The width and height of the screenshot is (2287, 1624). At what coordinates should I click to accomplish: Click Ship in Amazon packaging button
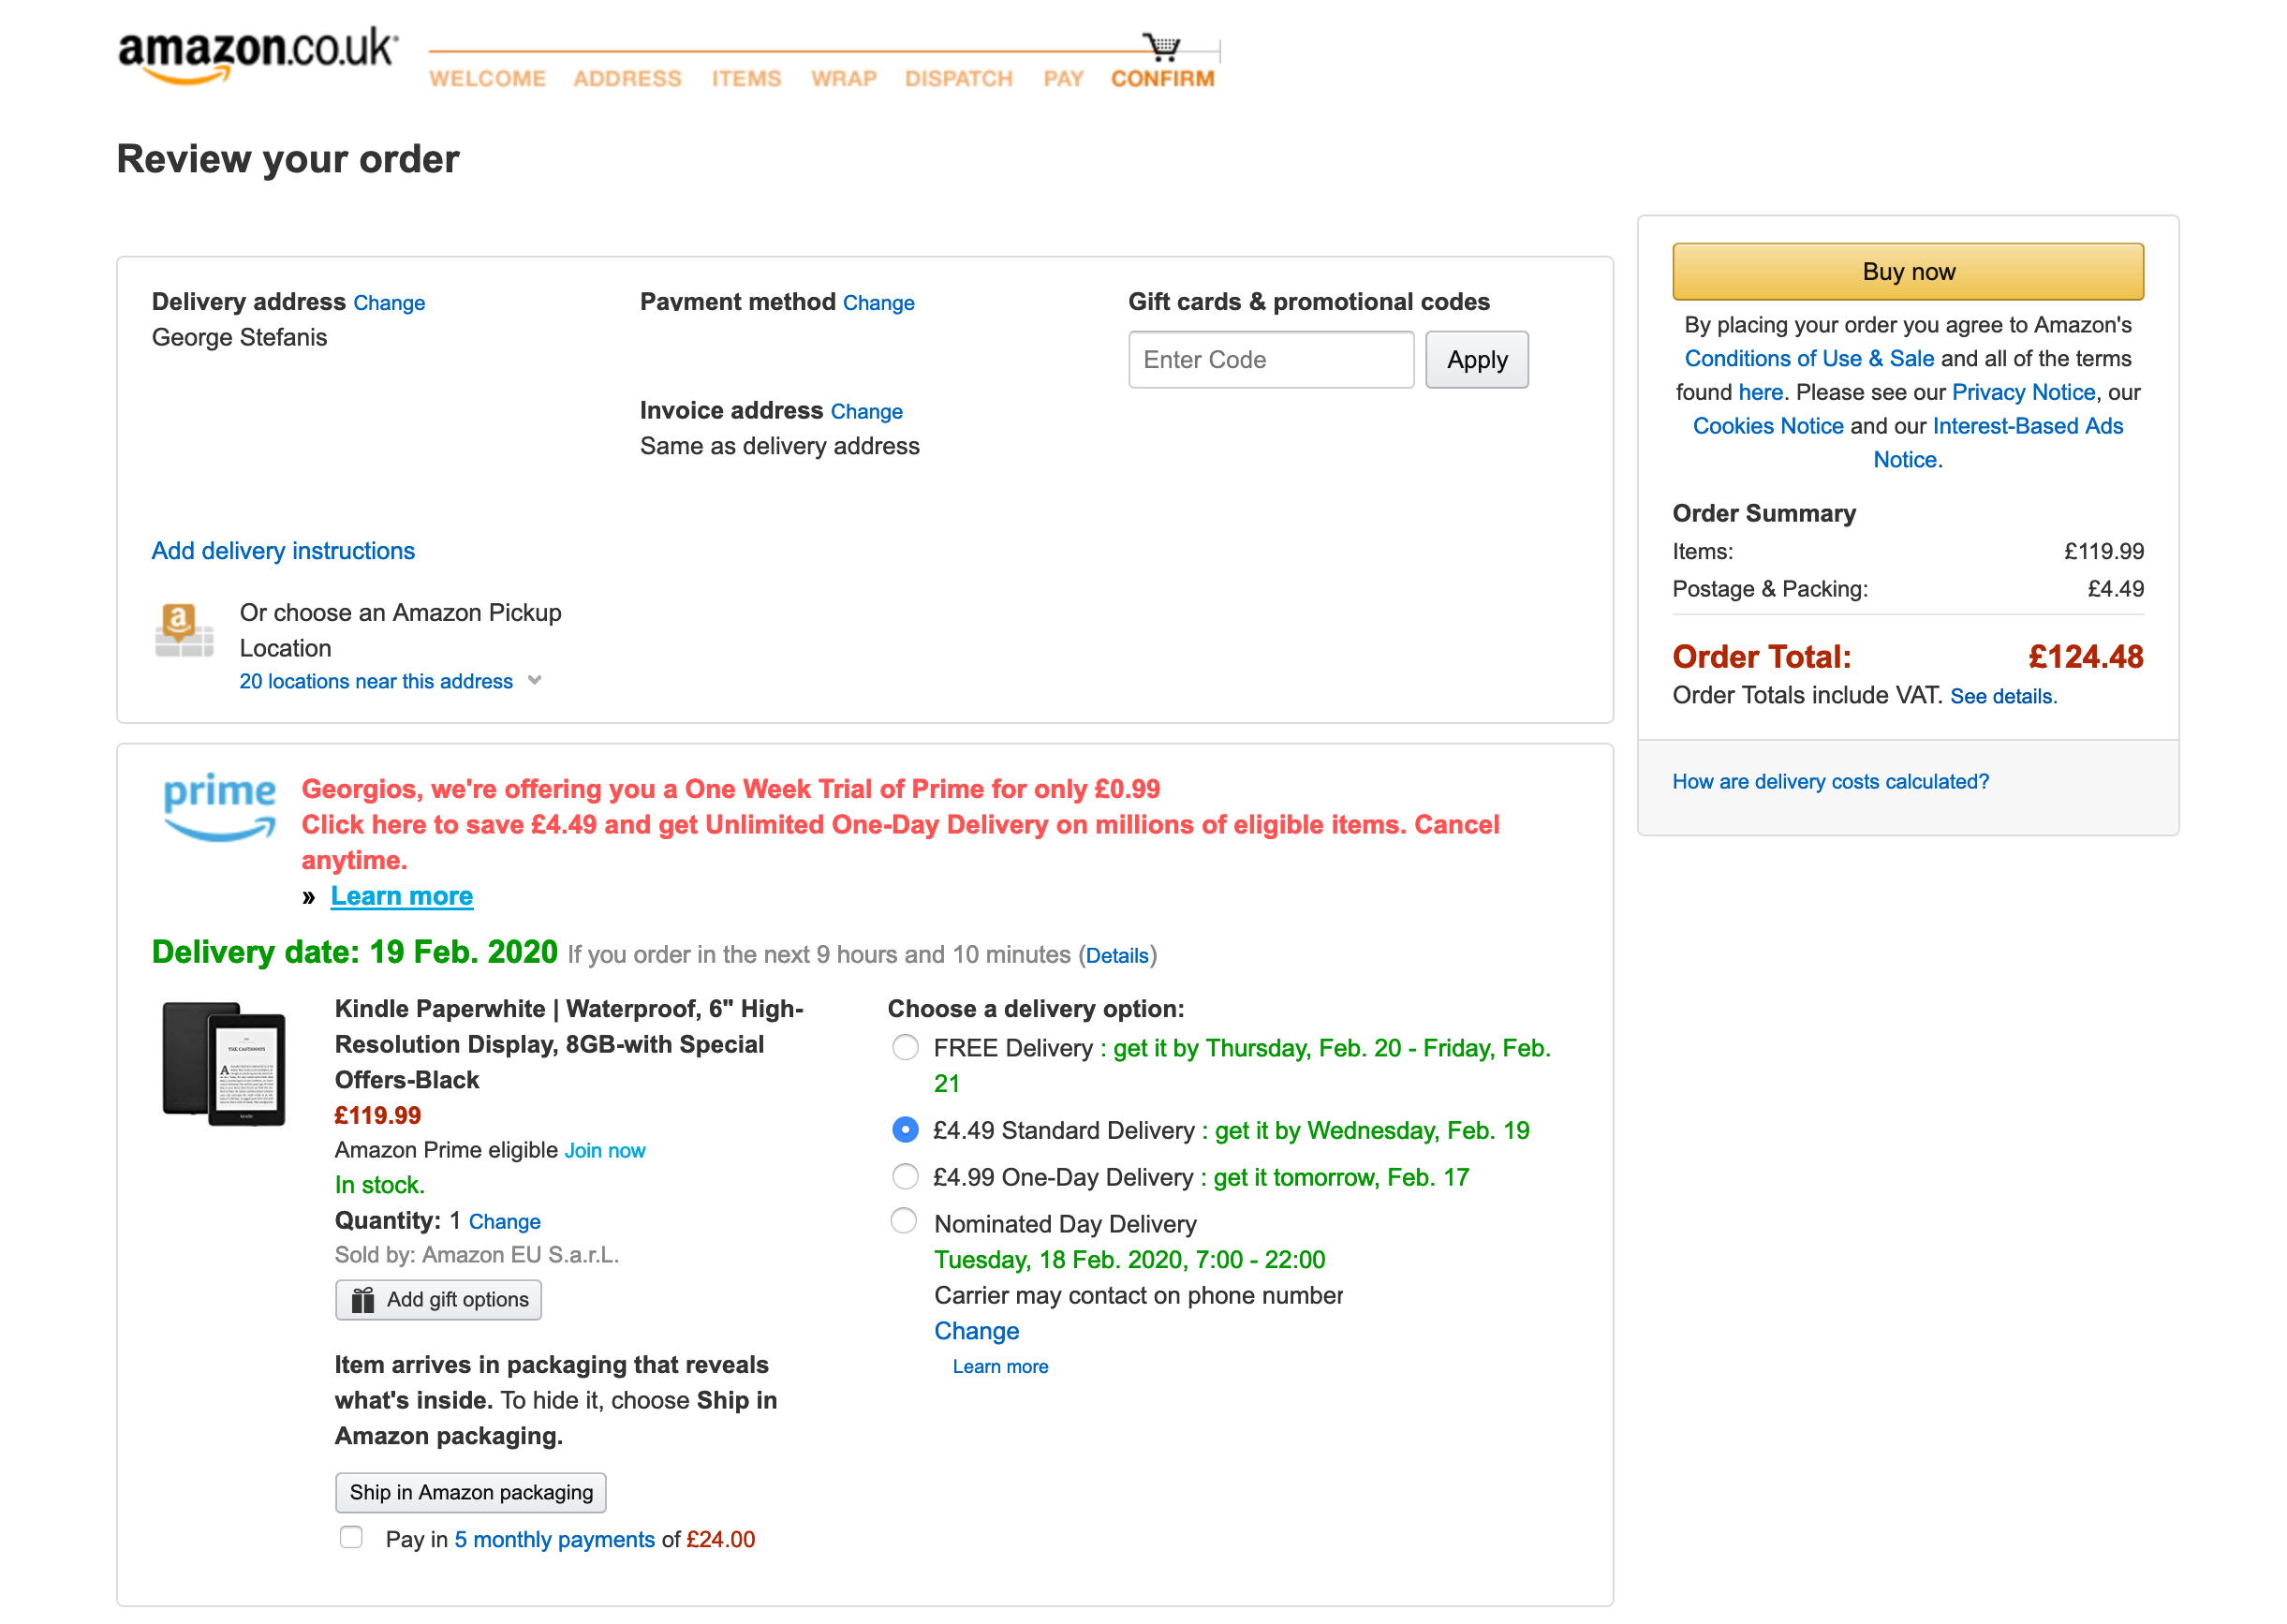coord(470,1492)
